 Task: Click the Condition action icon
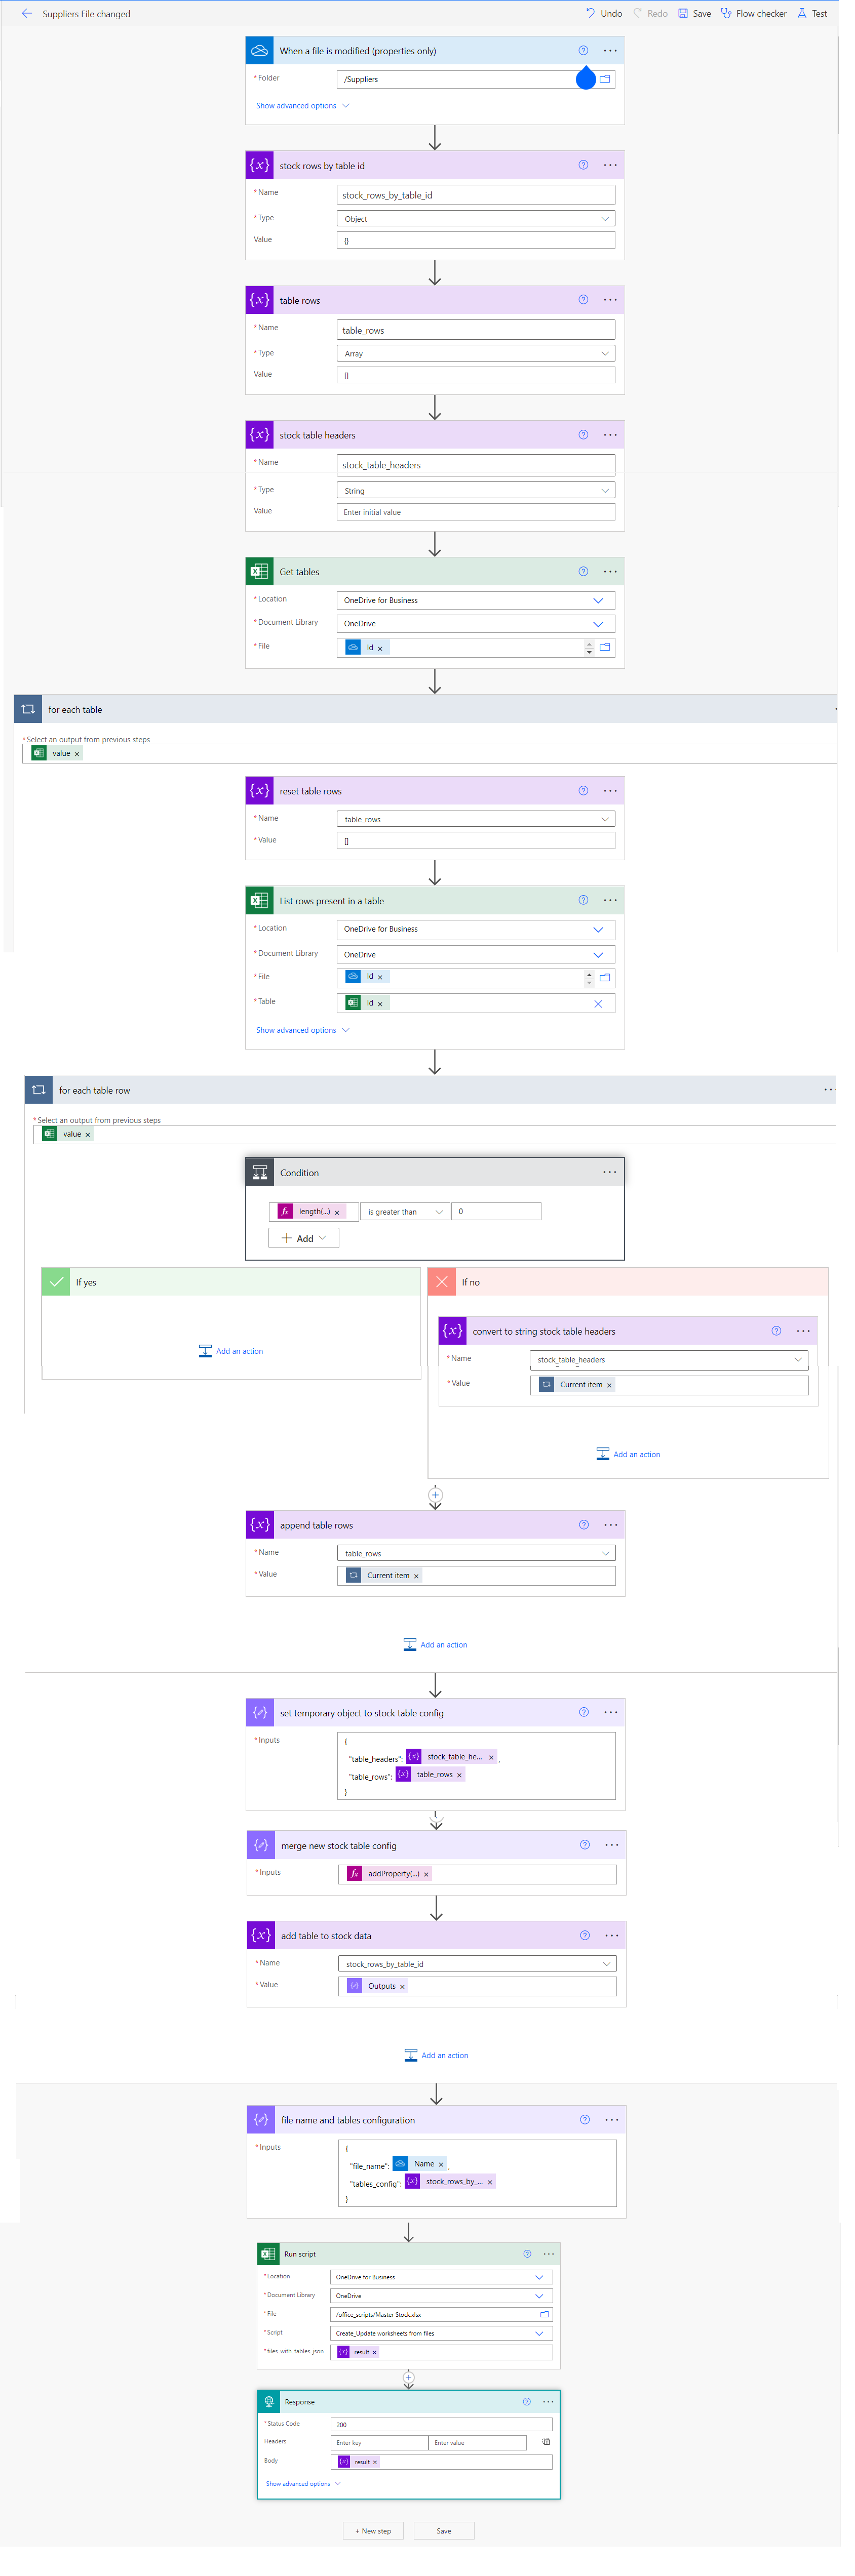(x=260, y=1172)
